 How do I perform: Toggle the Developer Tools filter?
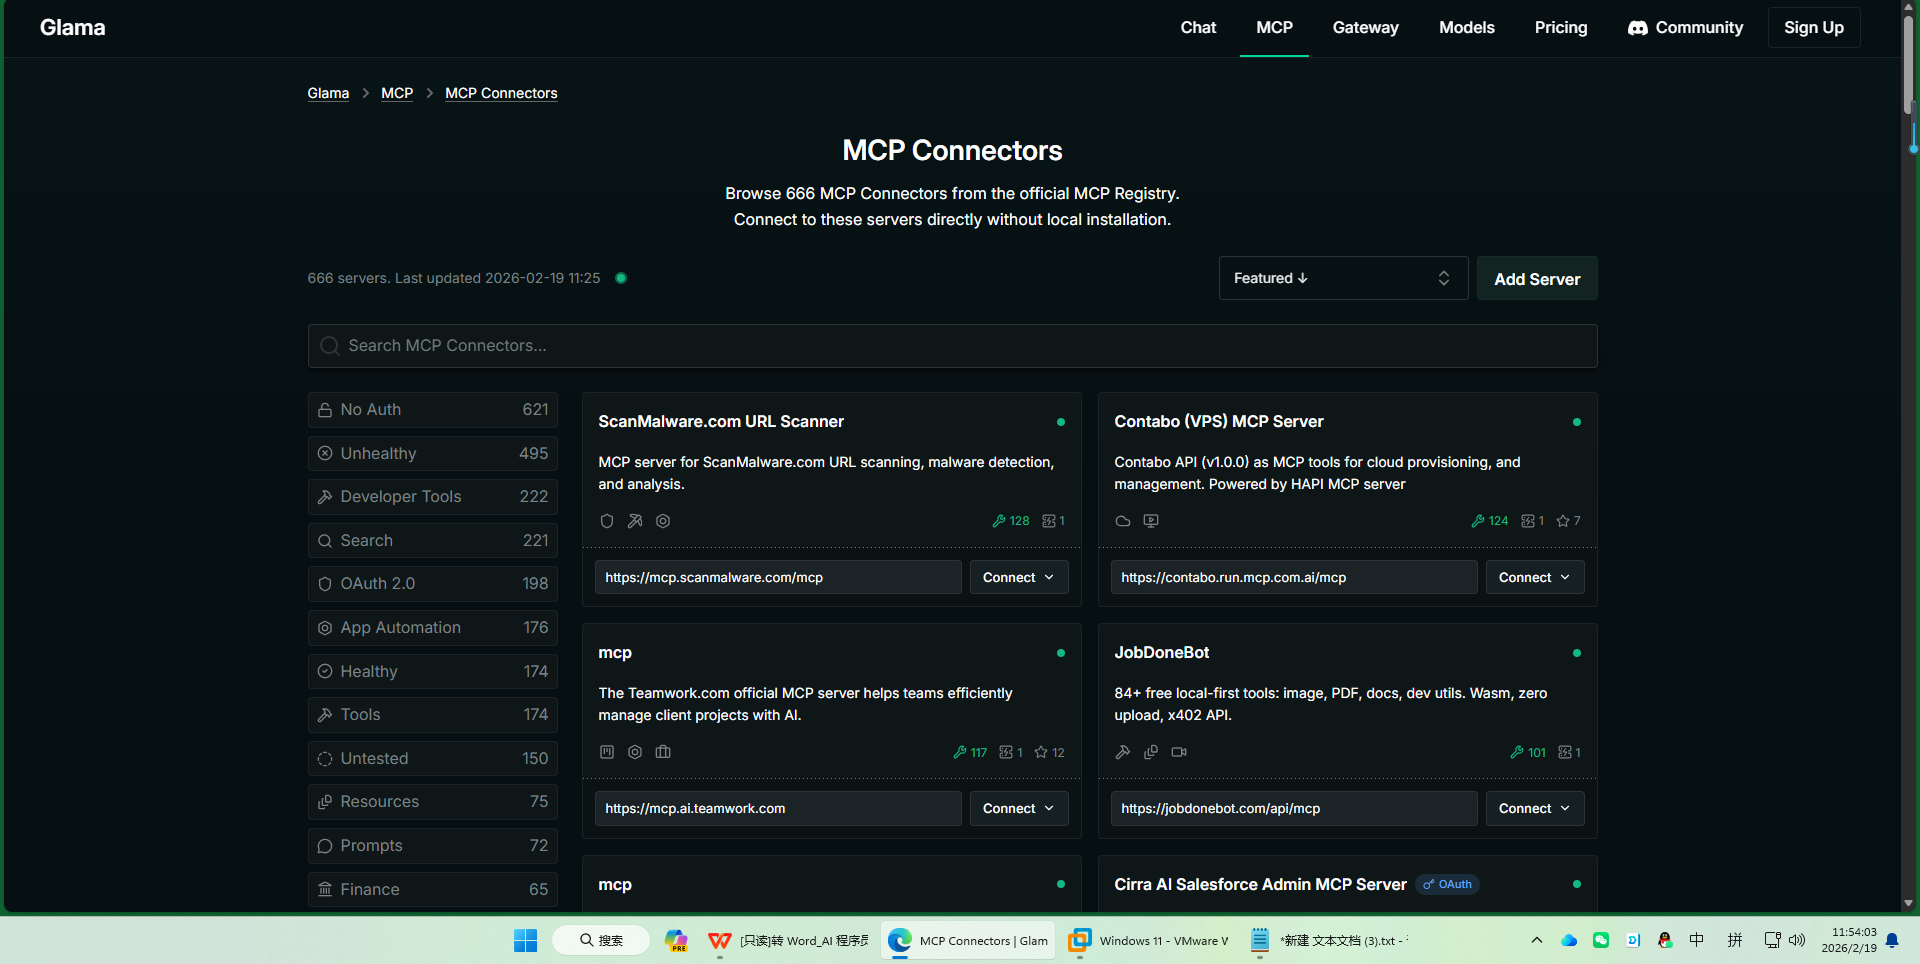(x=433, y=497)
